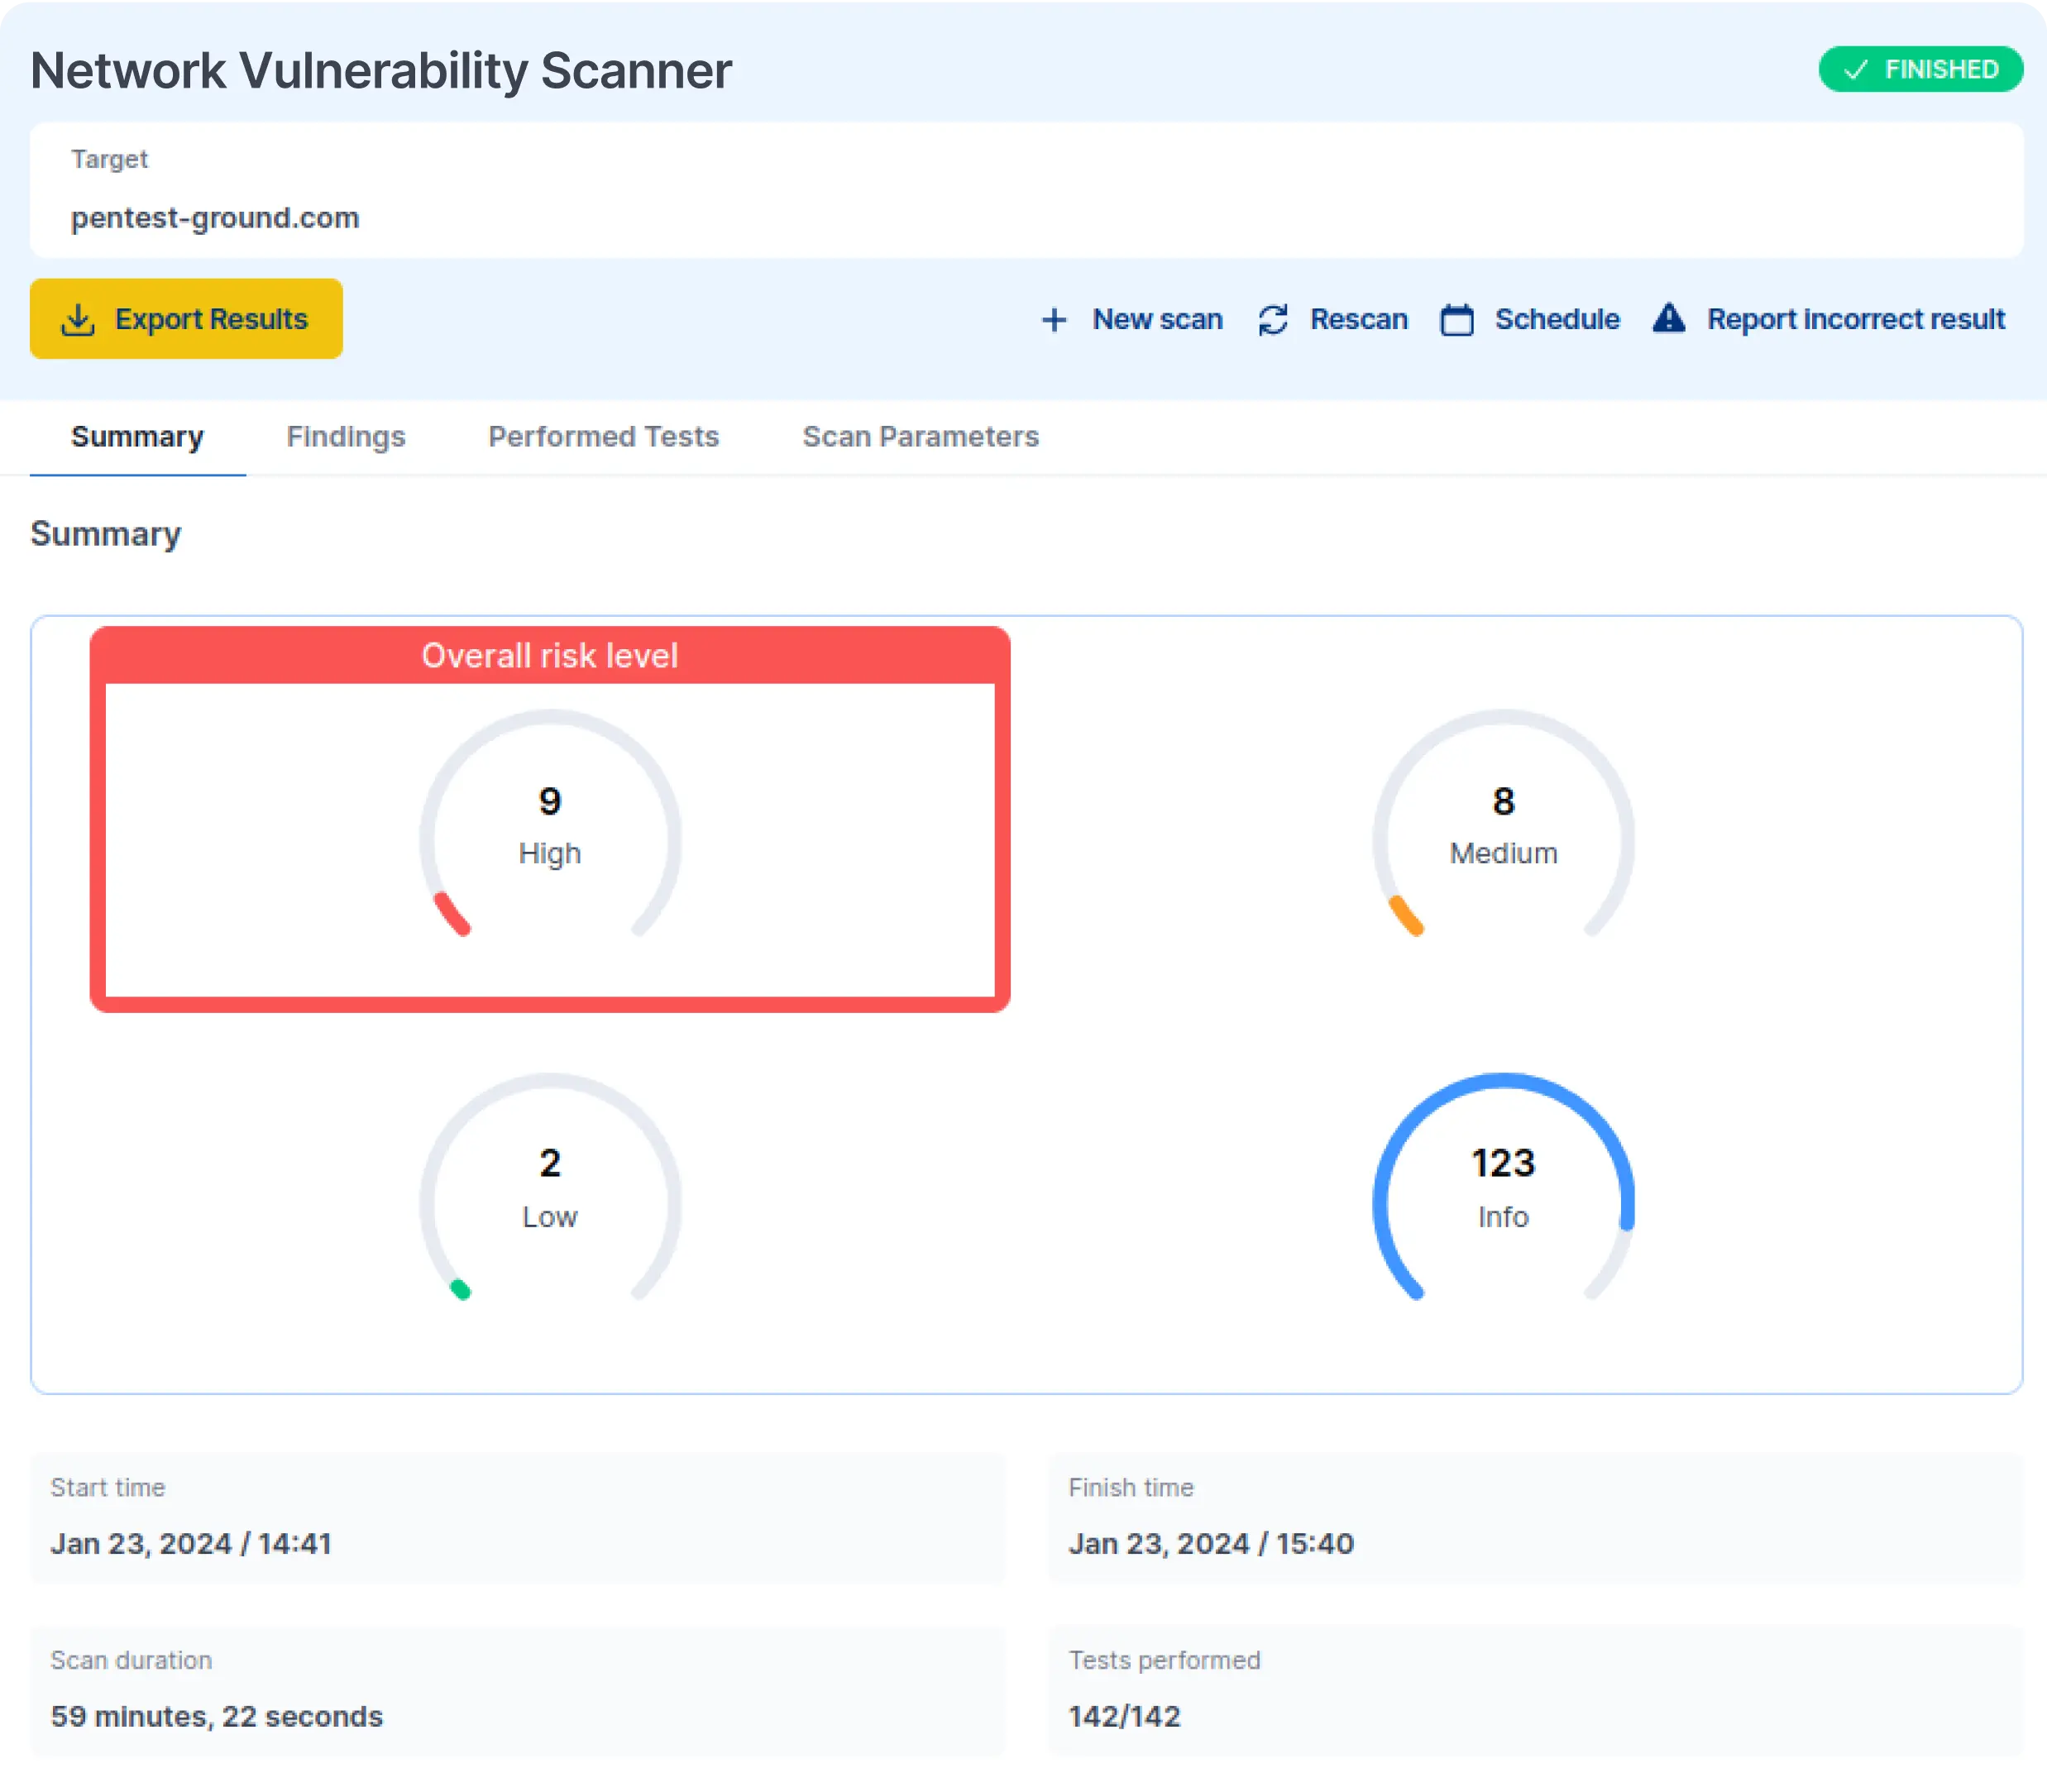
Task: Switch to the Findings tab
Action: click(x=346, y=437)
